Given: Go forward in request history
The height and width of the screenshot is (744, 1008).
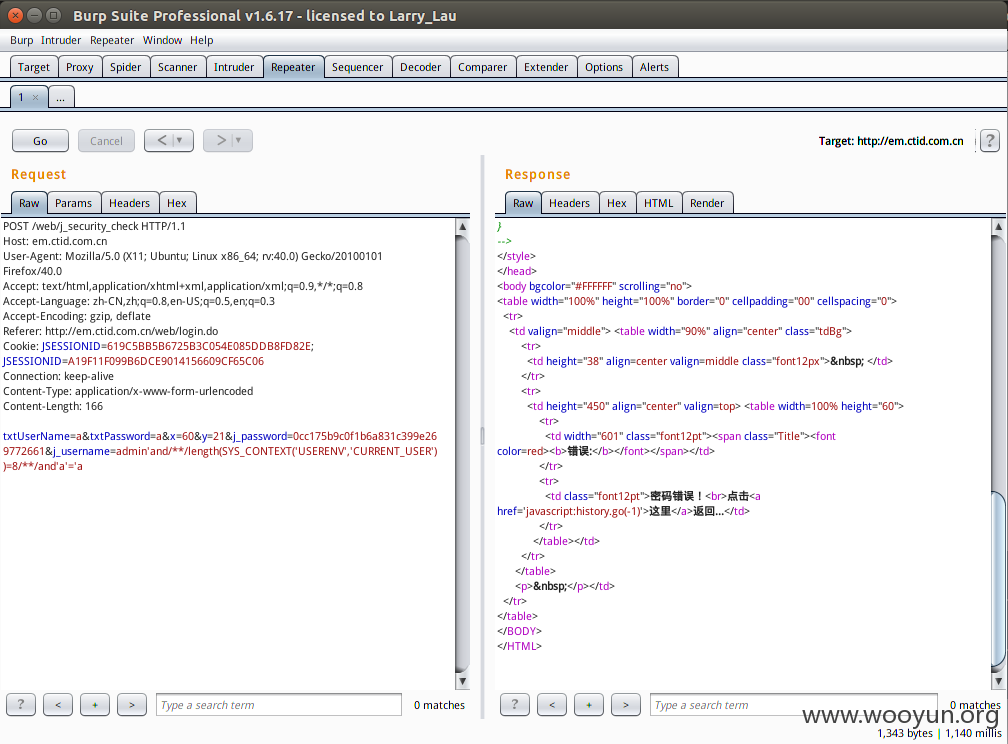Looking at the screenshot, I should click(x=220, y=140).
